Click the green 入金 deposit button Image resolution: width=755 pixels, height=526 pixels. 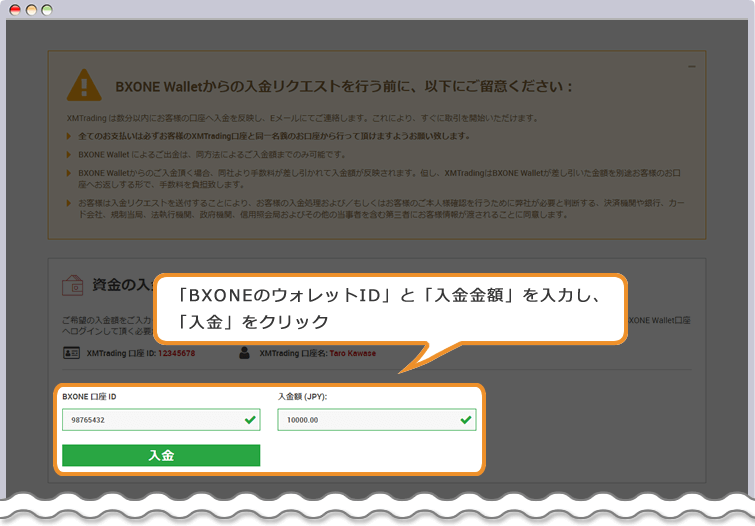pos(161,455)
